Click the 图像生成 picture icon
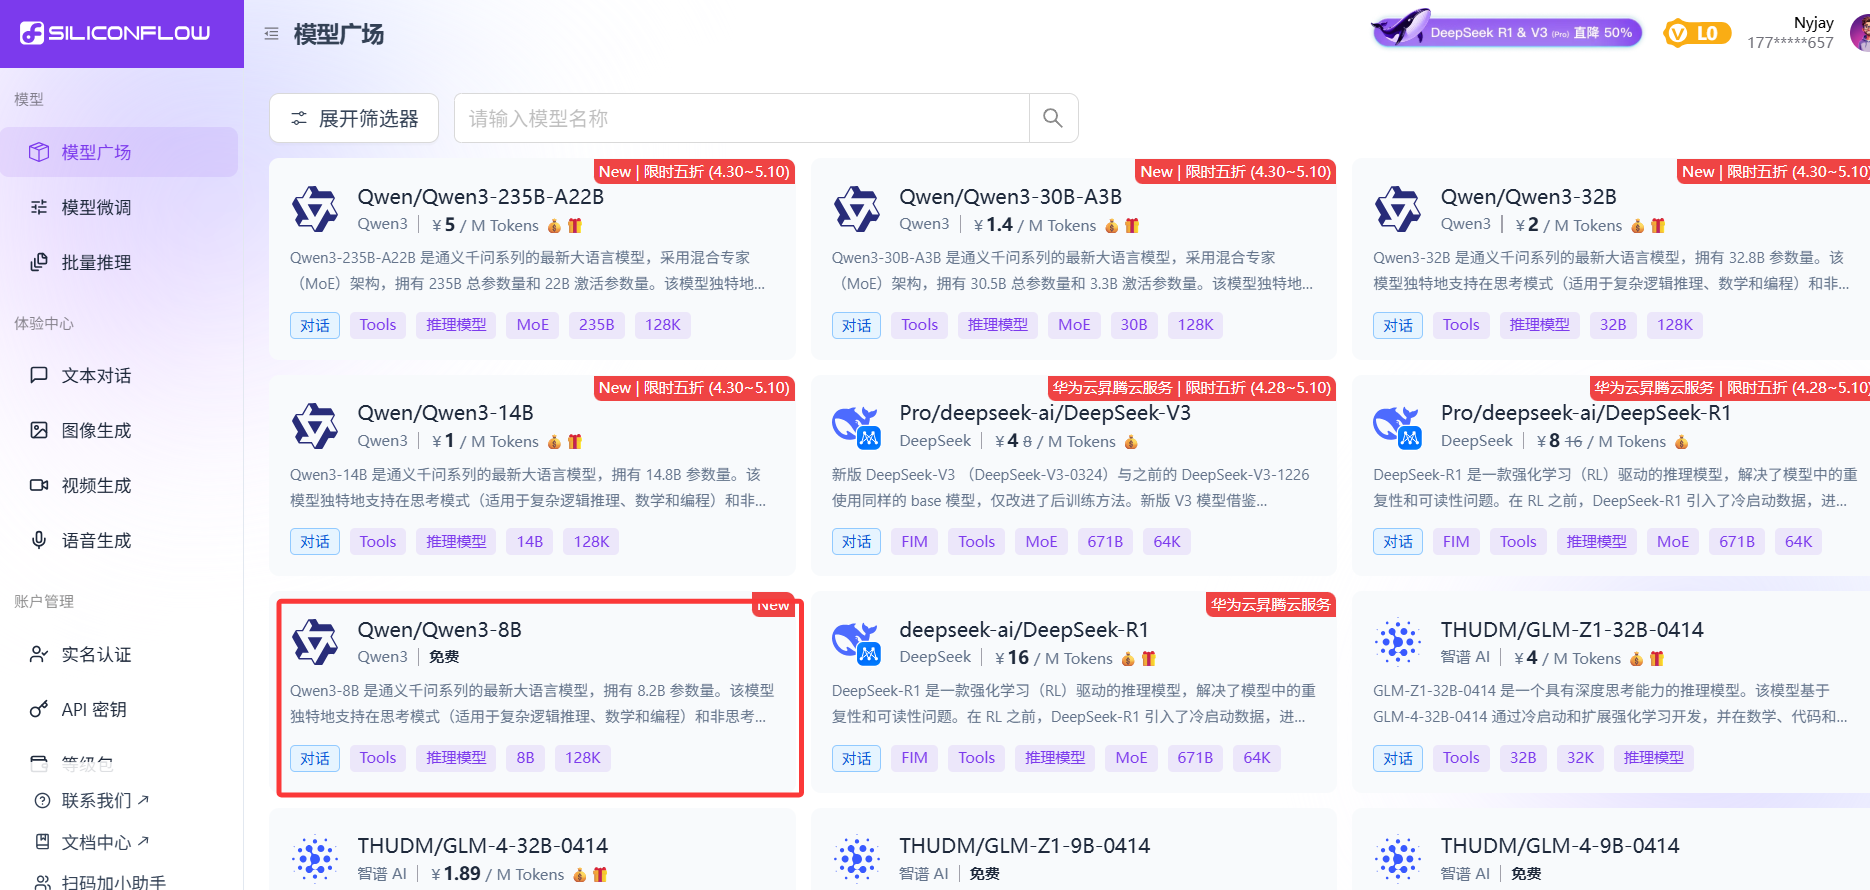Screen dimensions: 1870x890 pyautogui.click(x=39, y=430)
